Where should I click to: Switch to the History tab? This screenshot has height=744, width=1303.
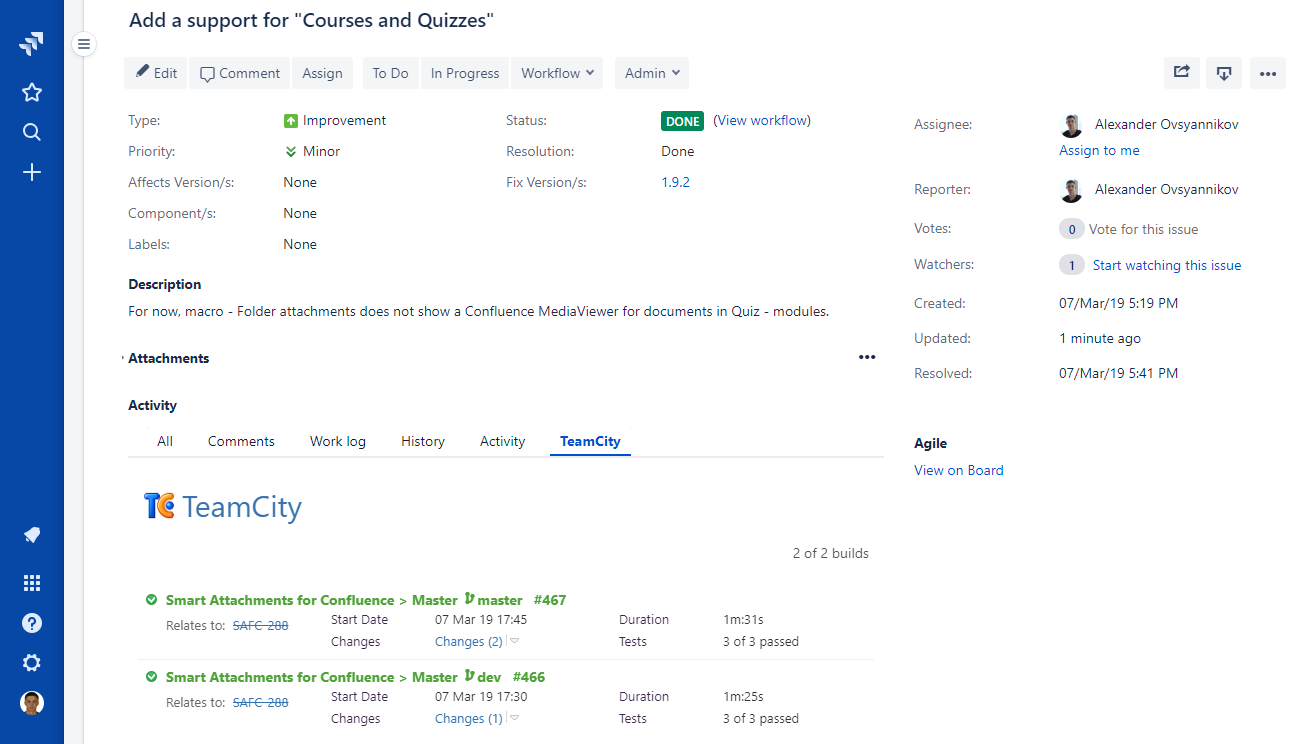coord(422,441)
